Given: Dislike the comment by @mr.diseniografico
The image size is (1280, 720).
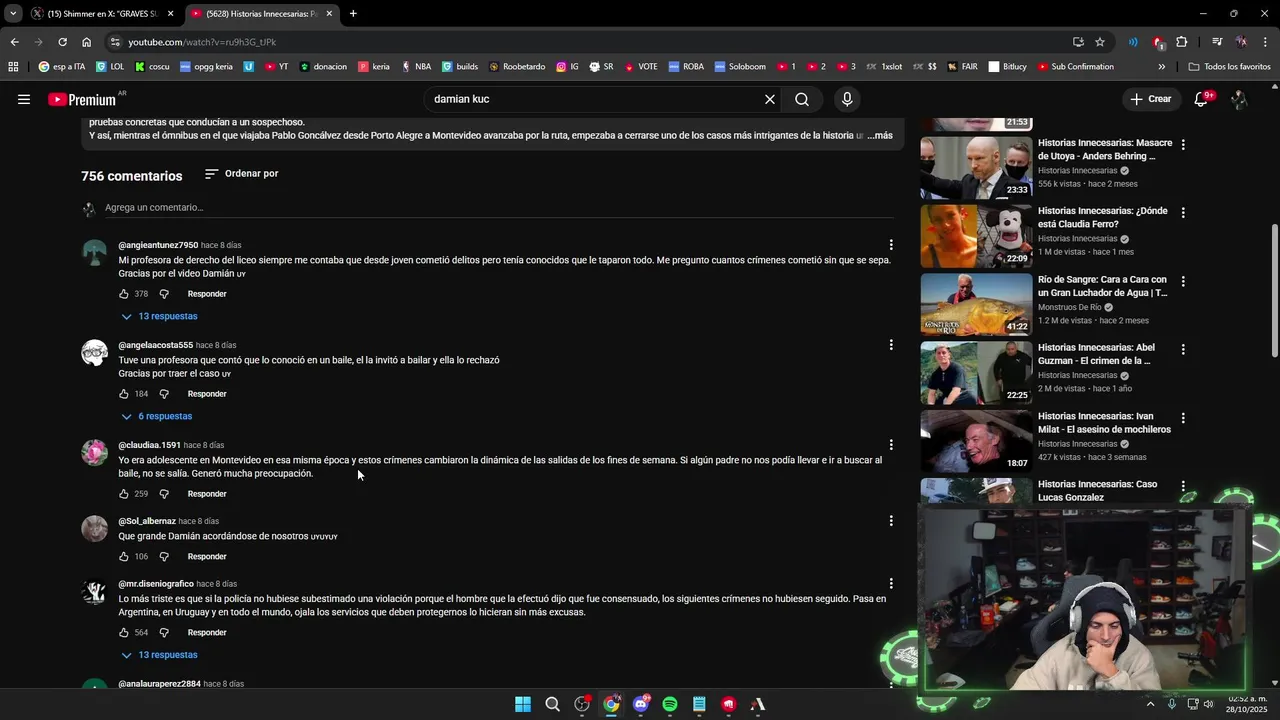Looking at the screenshot, I should pos(164,633).
